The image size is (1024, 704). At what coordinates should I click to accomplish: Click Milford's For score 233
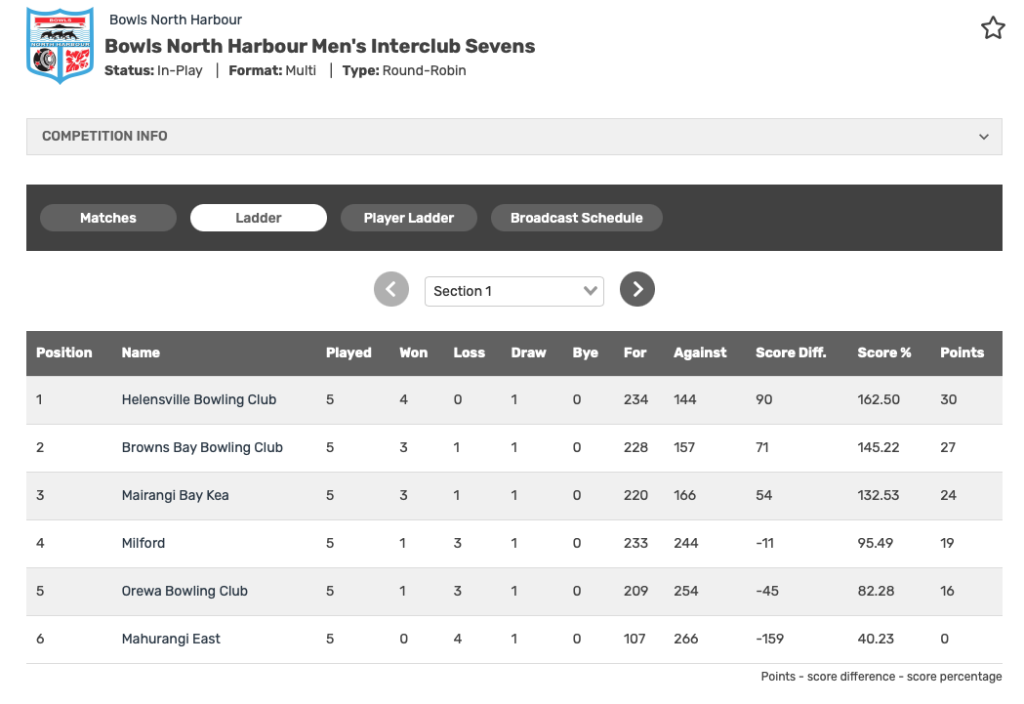(x=635, y=543)
